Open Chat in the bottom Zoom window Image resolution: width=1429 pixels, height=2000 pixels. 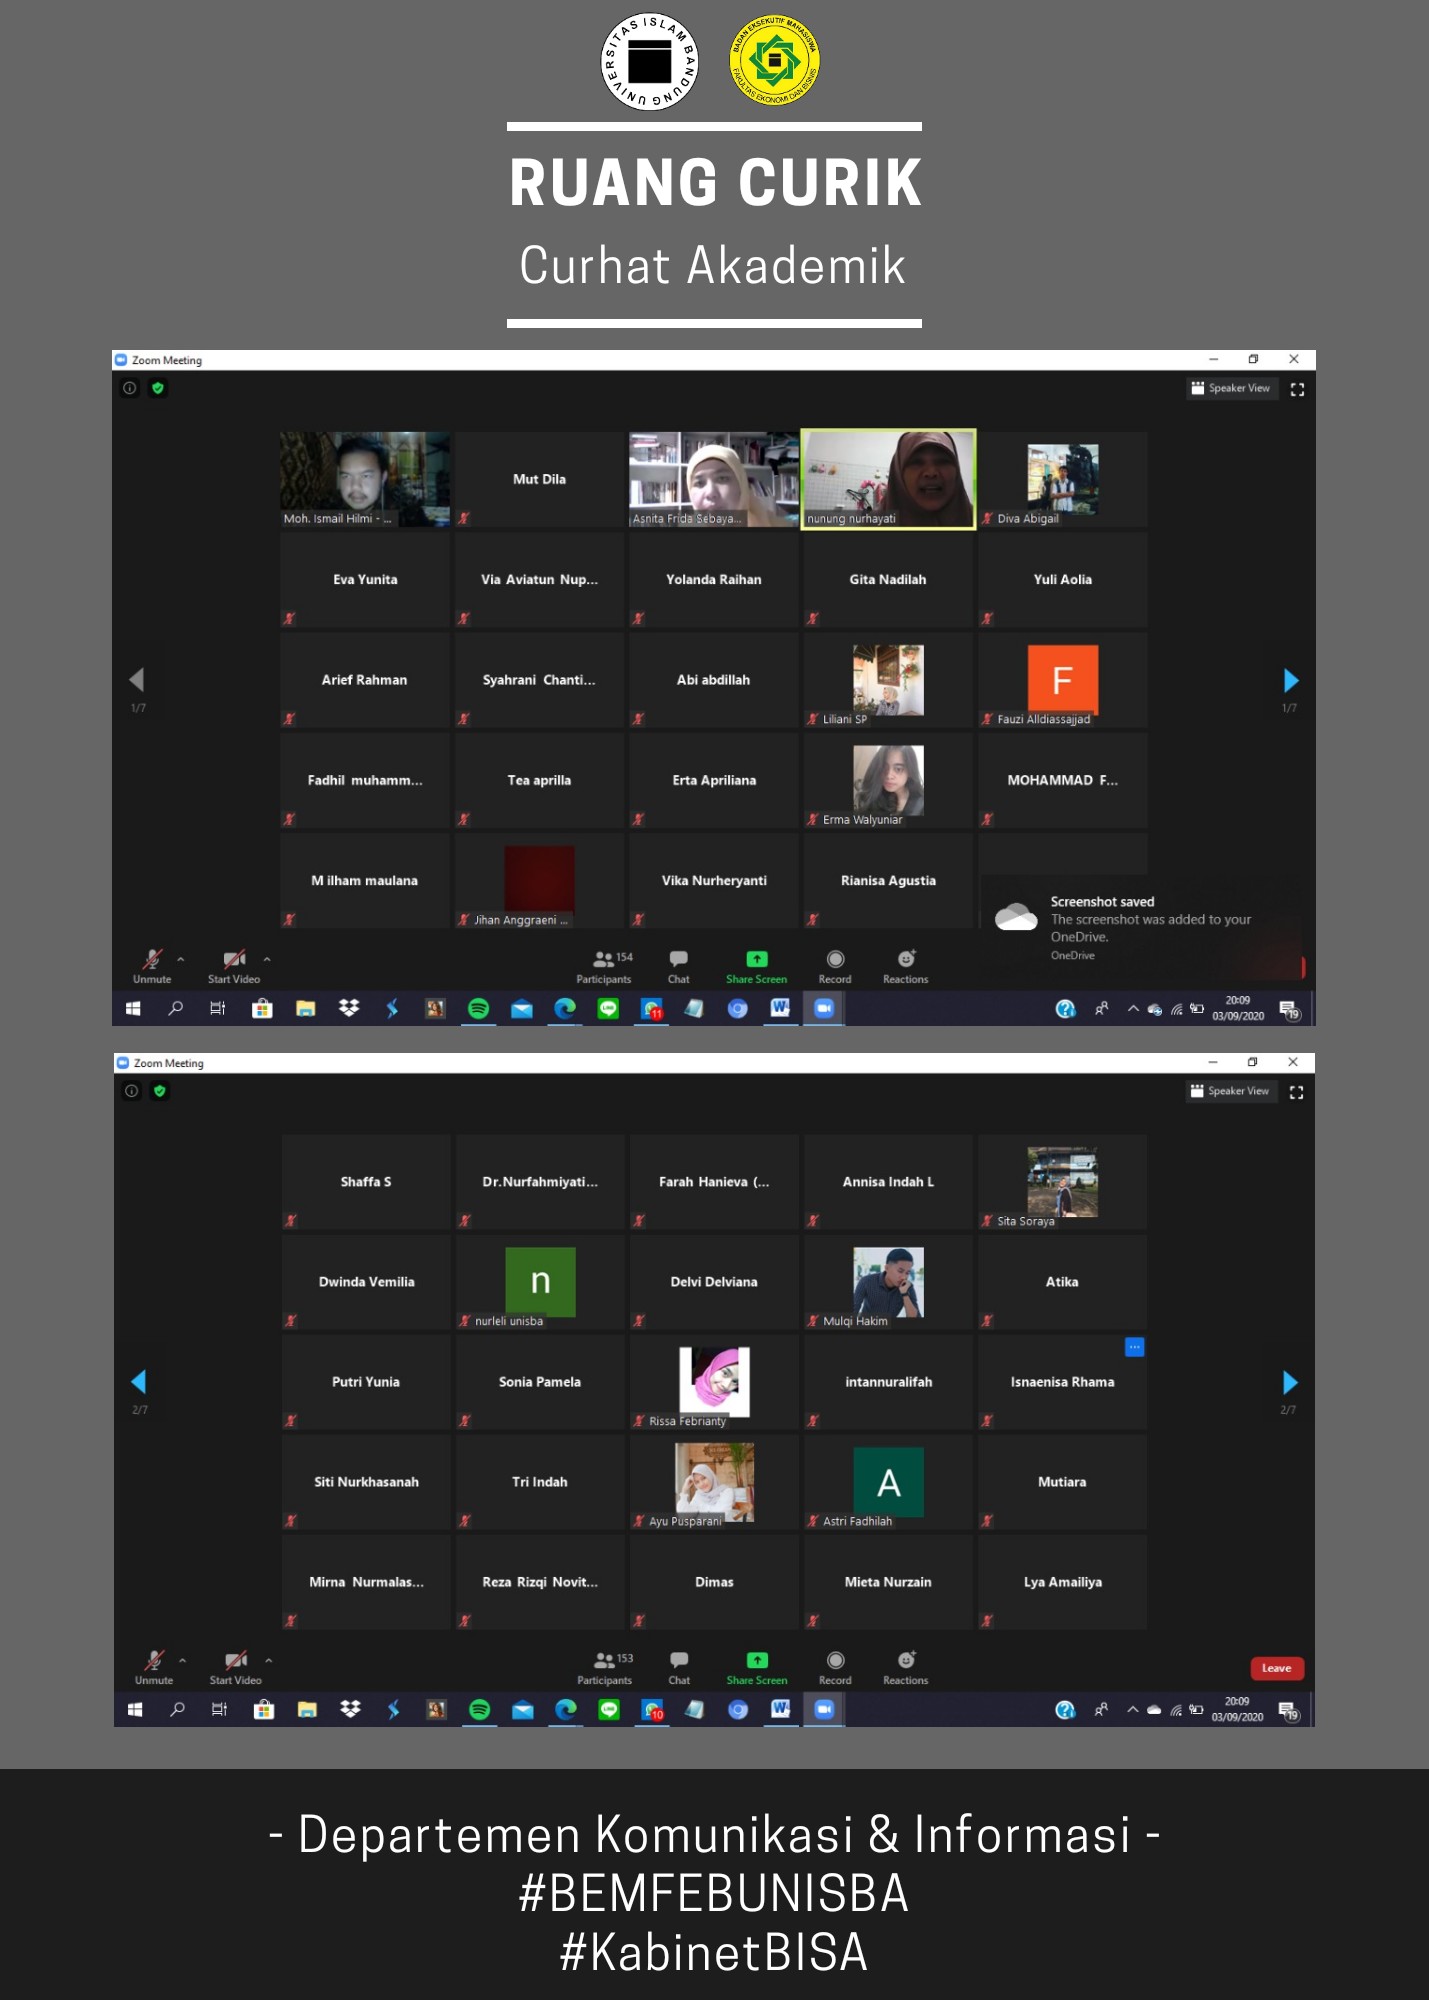(679, 1667)
